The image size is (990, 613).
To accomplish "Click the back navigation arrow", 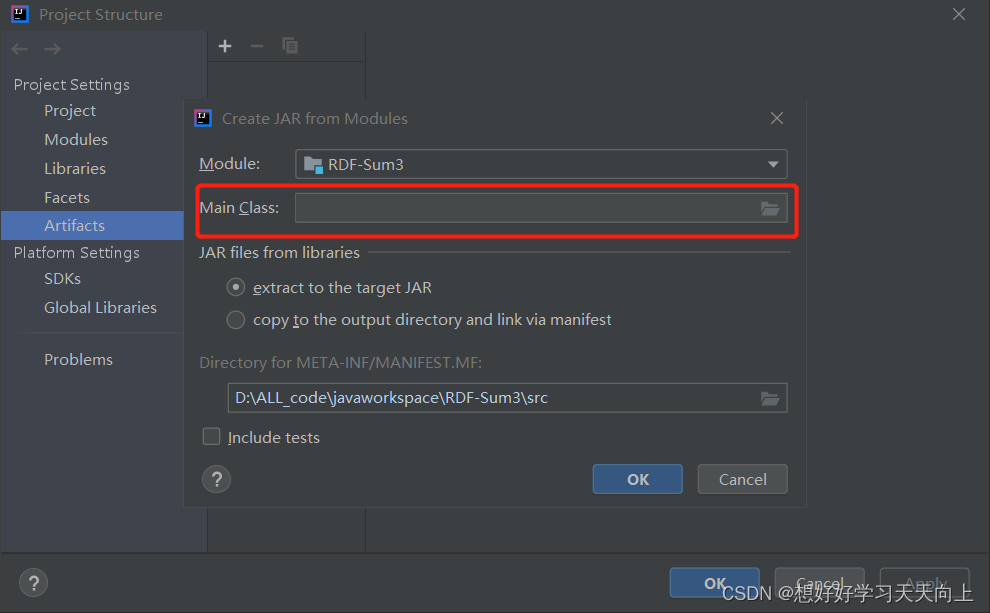I will point(20,49).
